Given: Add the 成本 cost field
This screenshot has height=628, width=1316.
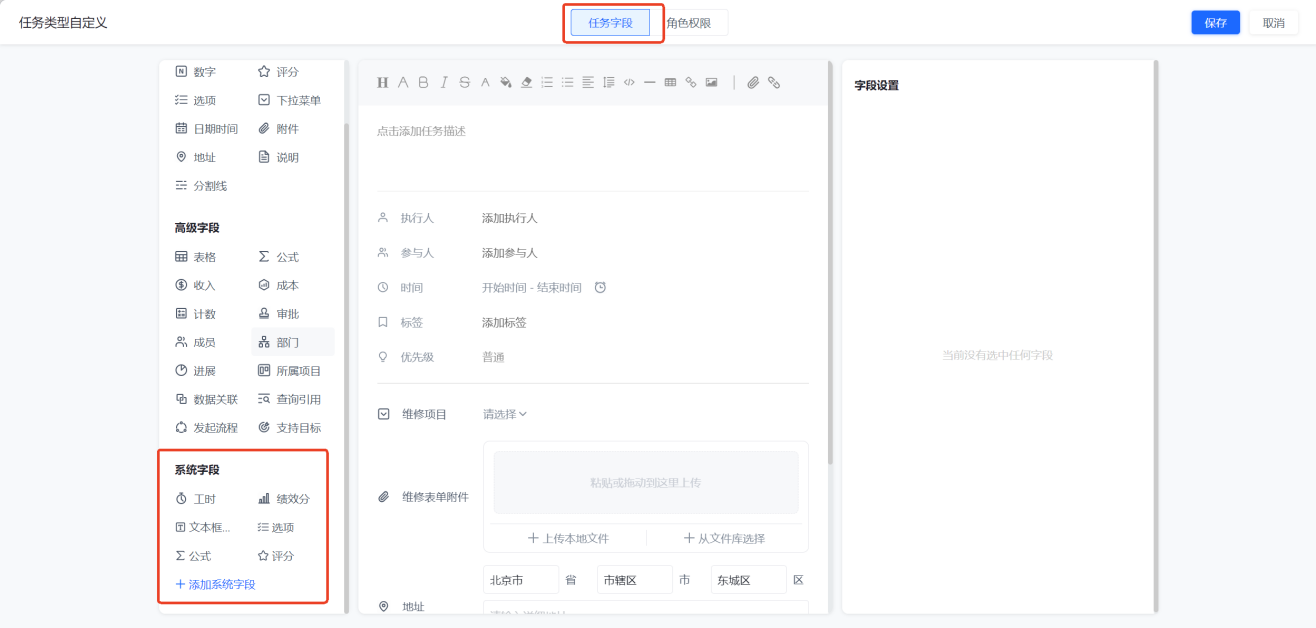Looking at the screenshot, I should pos(278,285).
